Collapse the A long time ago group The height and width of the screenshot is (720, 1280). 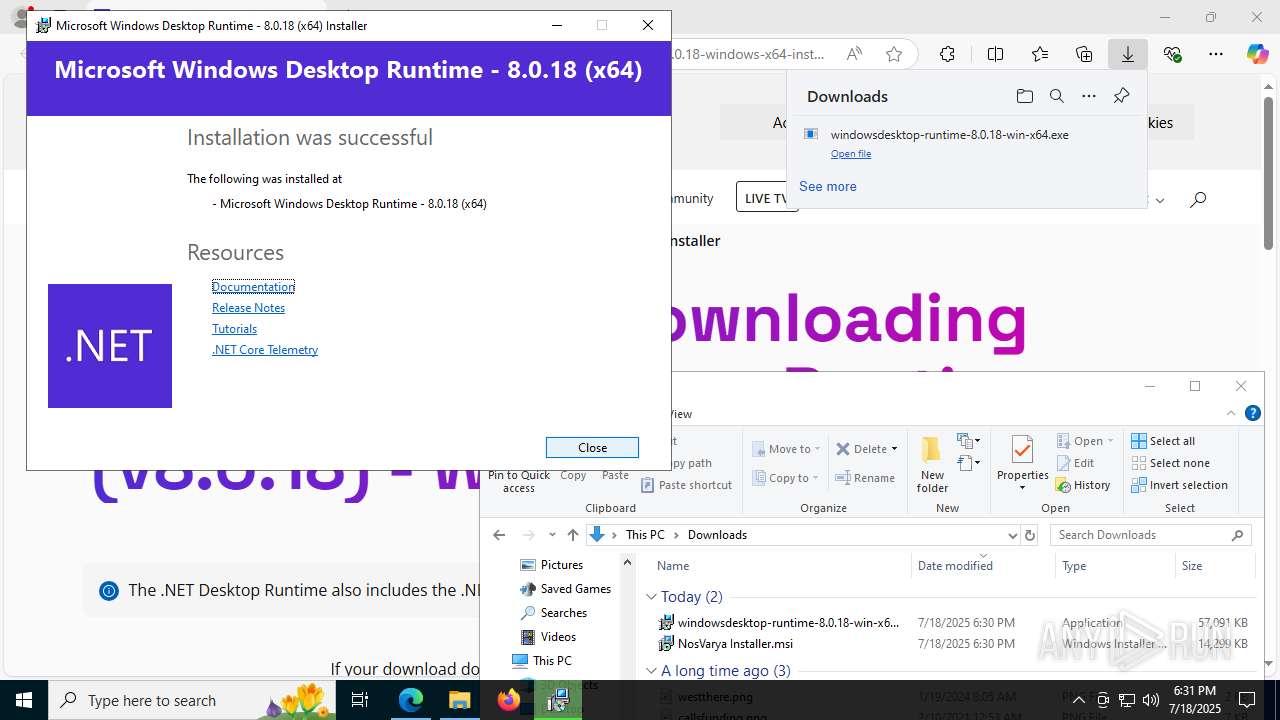(x=652, y=671)
